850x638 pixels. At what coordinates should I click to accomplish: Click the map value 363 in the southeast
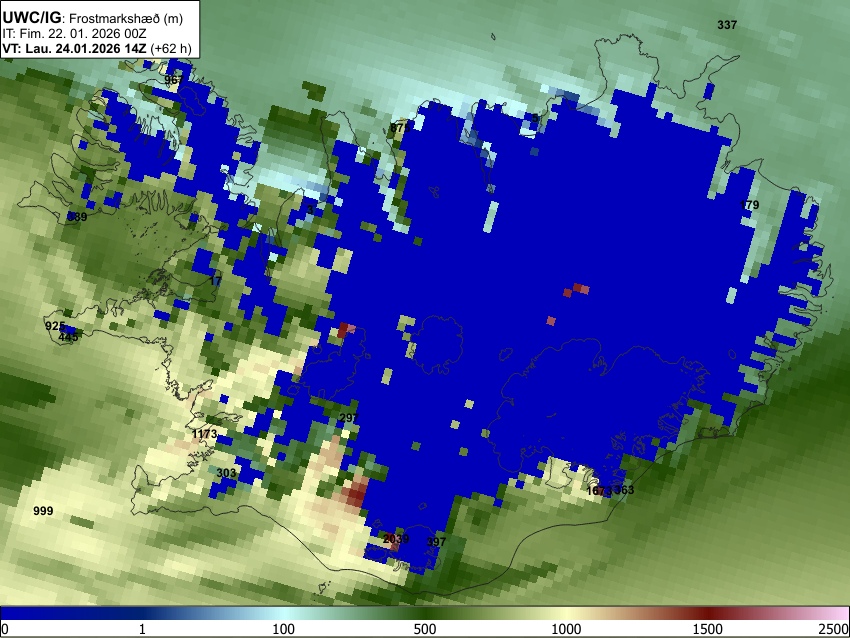[624, 490]
